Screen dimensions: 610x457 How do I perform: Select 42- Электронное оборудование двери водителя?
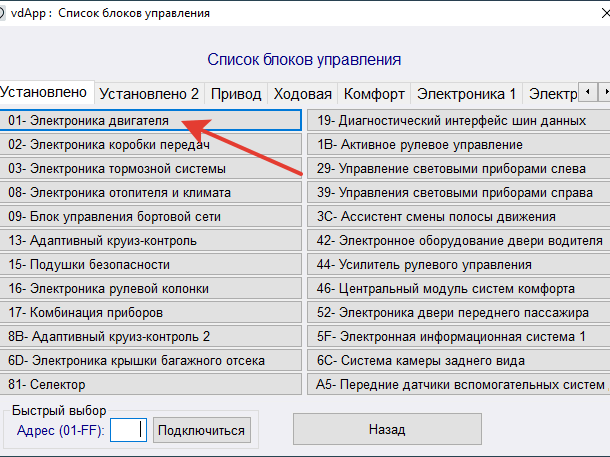pos(459,240)
